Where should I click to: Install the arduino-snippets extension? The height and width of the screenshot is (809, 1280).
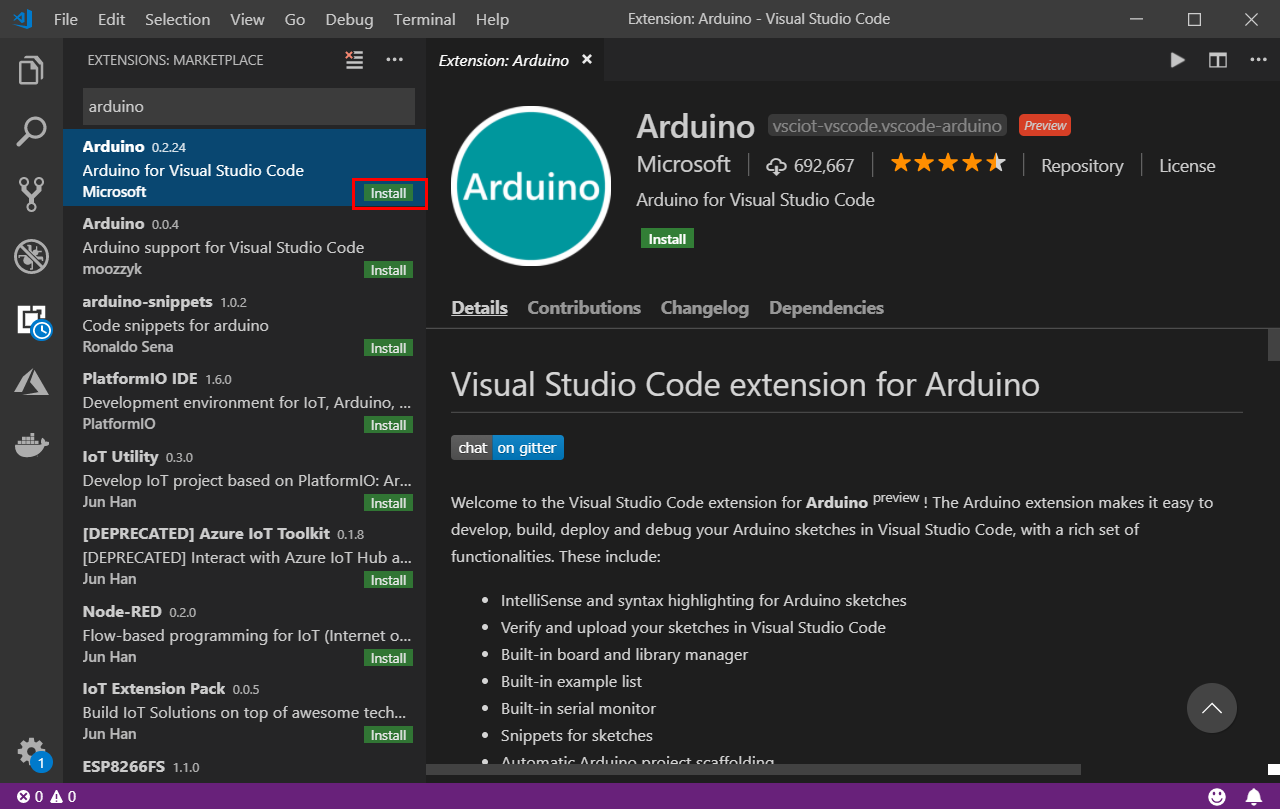(388, 348)
